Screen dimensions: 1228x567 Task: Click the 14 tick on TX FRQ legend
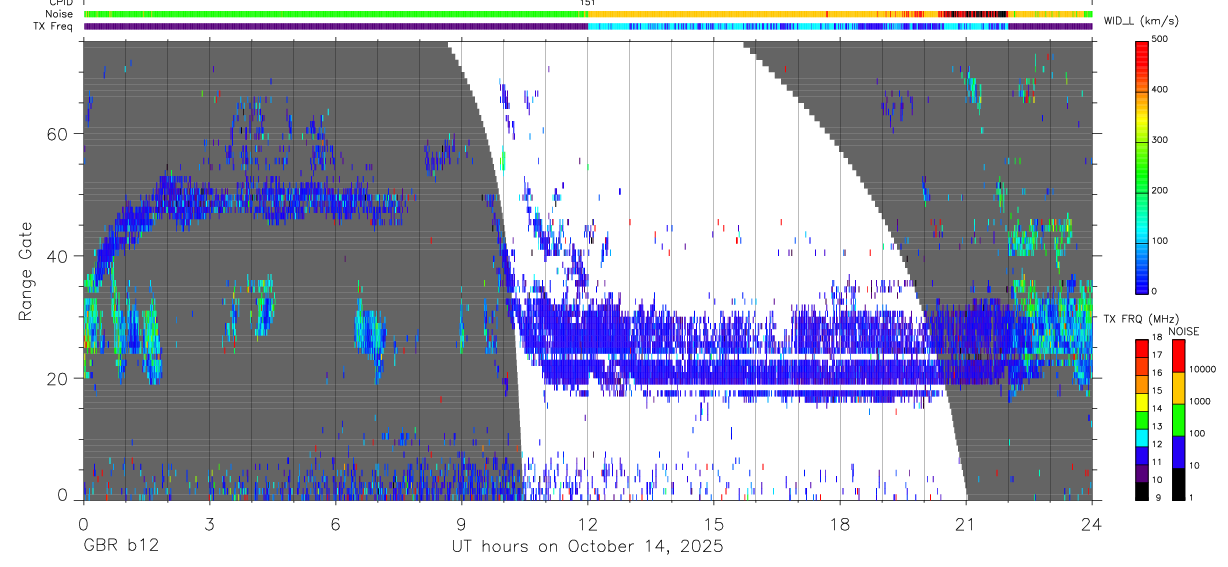(1158, 408)
